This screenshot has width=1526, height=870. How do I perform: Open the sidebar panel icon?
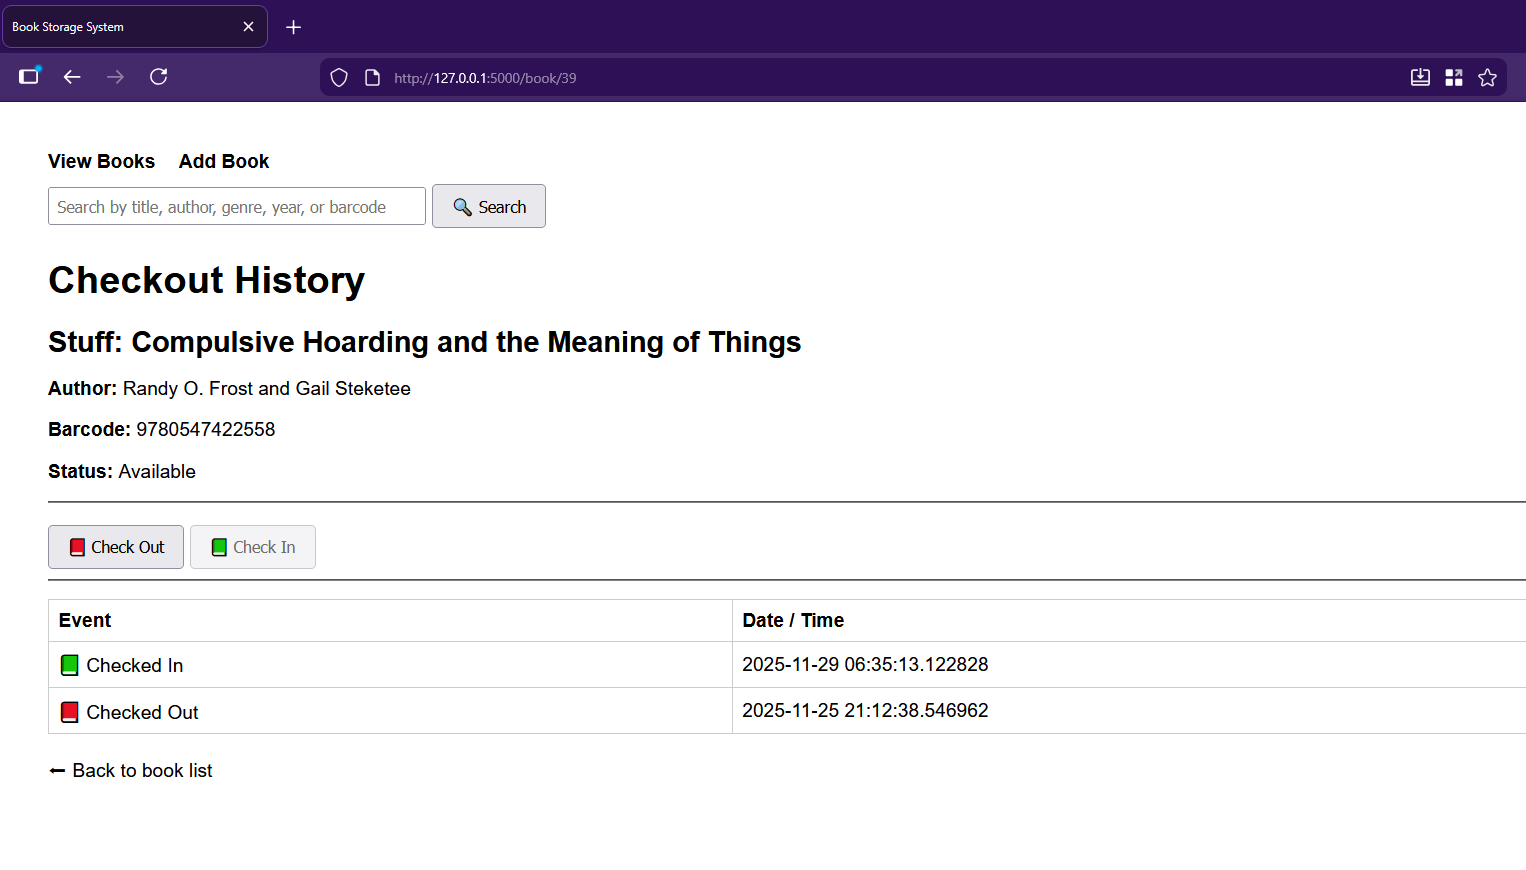pyautogui.click(x=29, y=77)
